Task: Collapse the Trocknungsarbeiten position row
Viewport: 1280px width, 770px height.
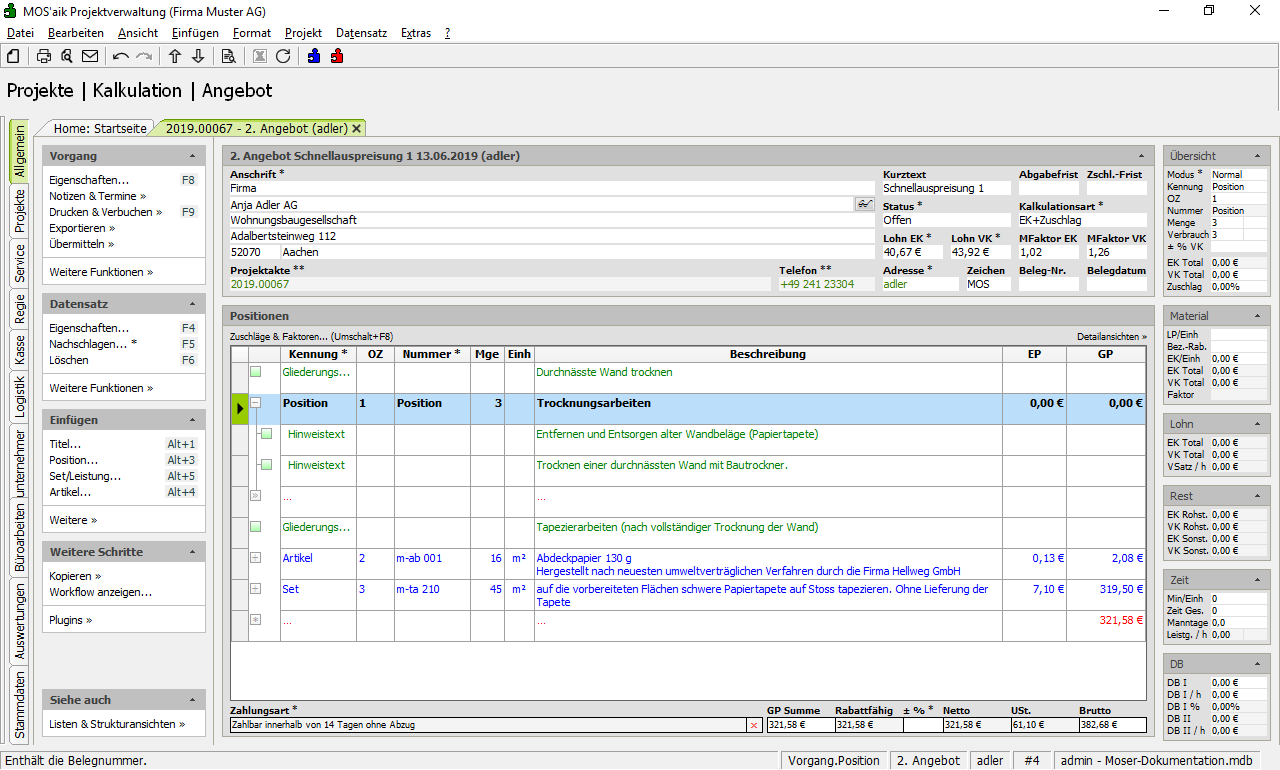Action: [x=256, y=403]
